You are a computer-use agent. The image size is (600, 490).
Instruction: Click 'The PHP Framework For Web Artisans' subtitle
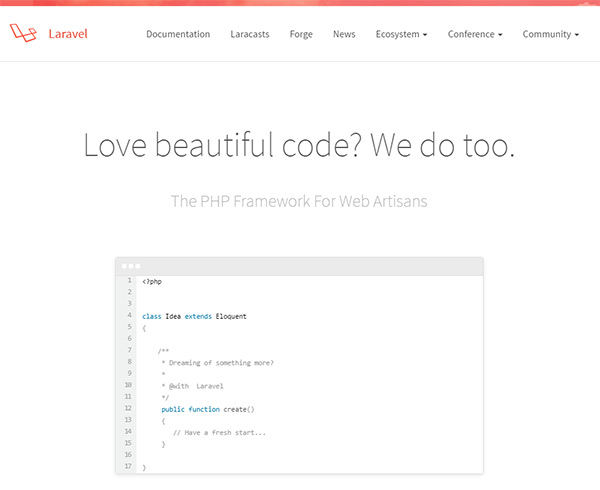click(299, 201)
